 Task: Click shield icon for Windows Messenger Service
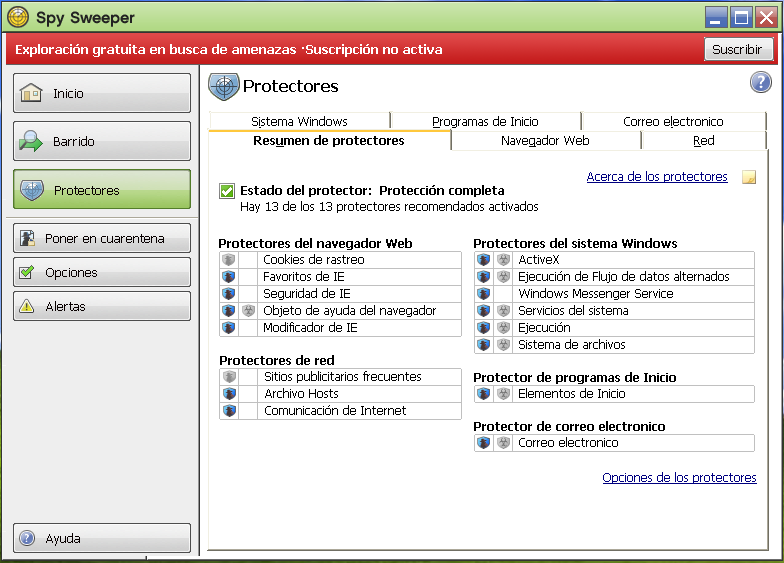pos(484,294)
